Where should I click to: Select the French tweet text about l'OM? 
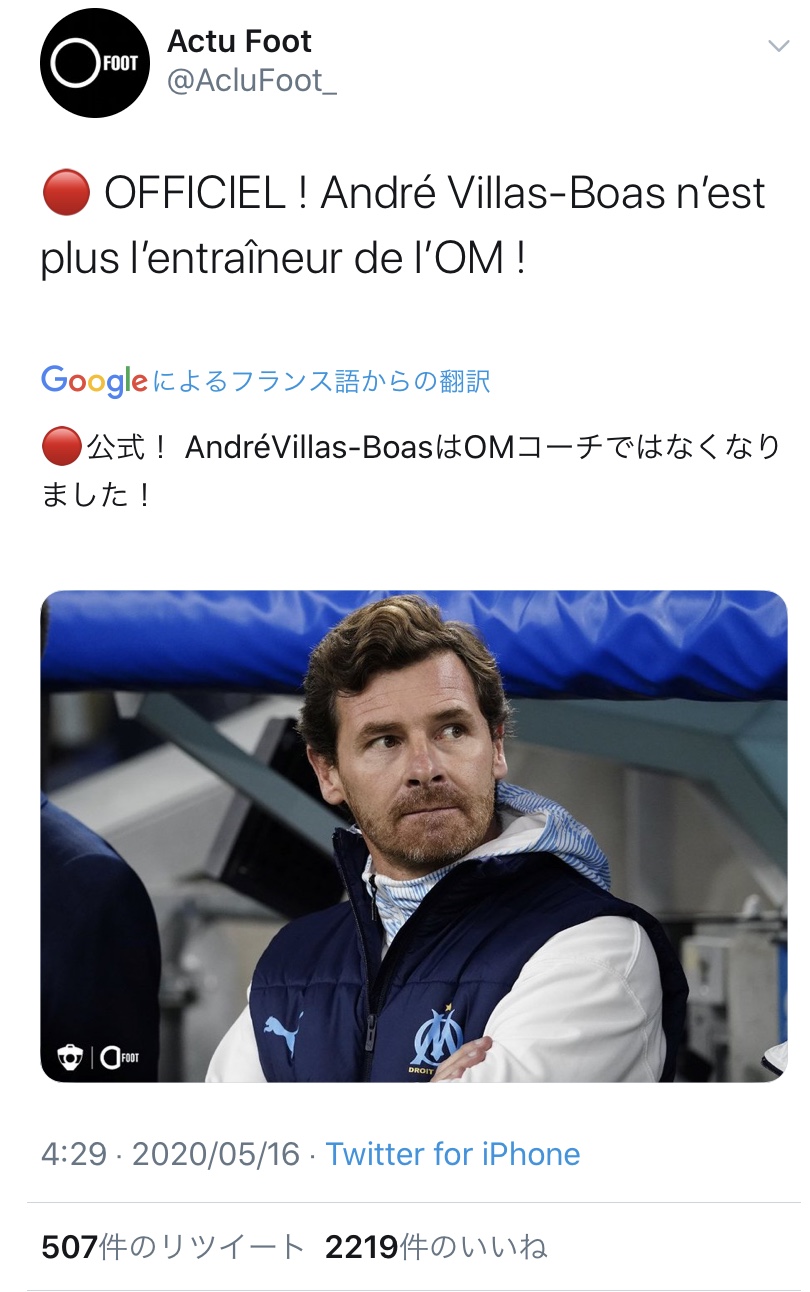[403, 226]
